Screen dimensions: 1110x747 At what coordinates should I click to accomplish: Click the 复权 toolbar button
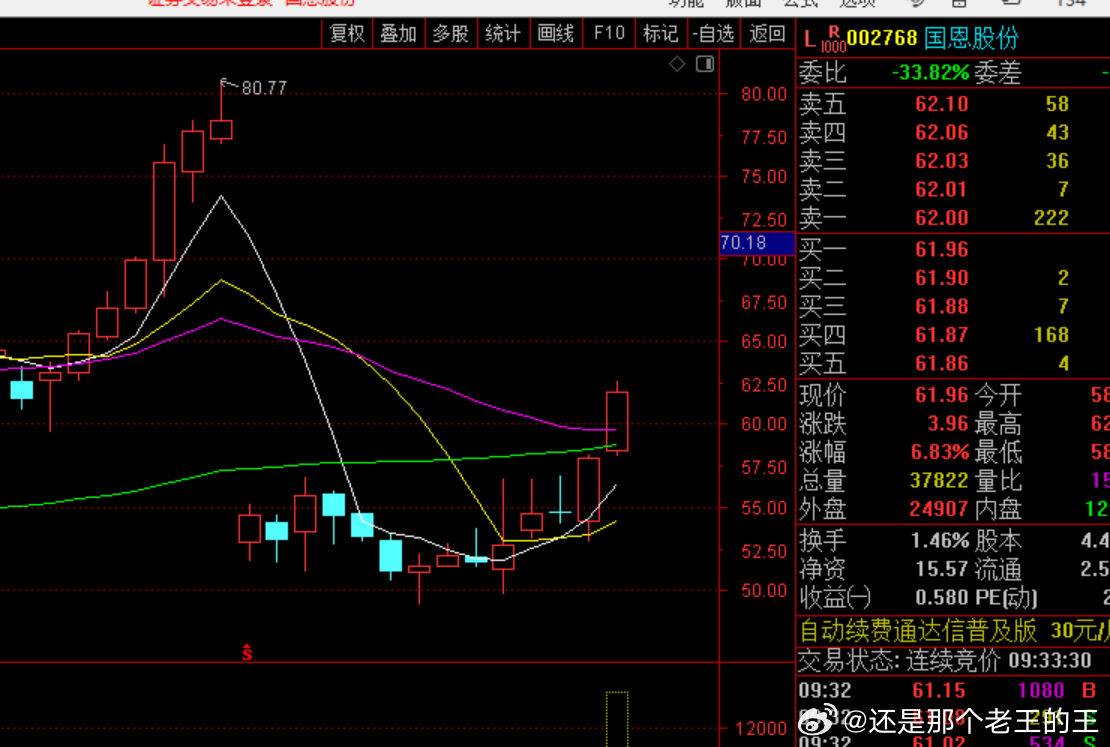point(347,33)
